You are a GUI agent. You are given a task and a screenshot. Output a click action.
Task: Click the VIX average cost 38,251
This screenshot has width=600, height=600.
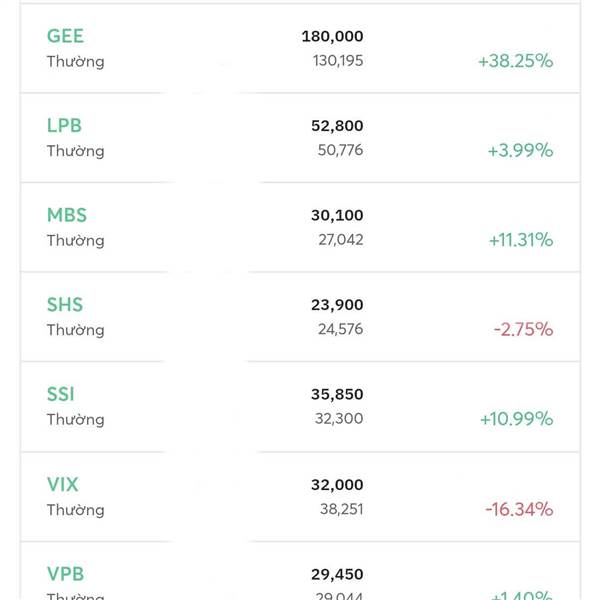340,509
